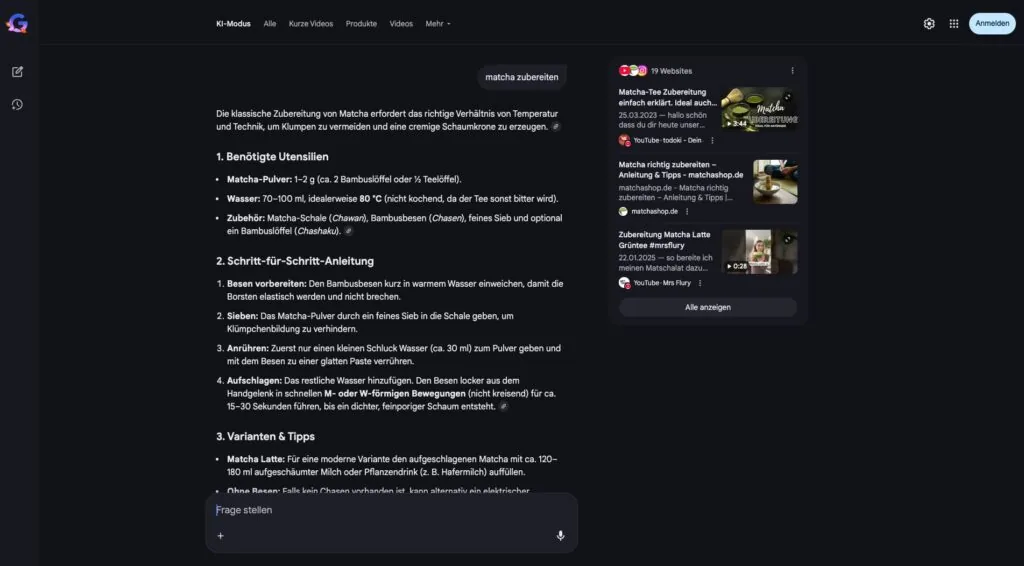
Task: Open three-dot menu for YouTube Mrs Flury result
Action: click(700, 283)
